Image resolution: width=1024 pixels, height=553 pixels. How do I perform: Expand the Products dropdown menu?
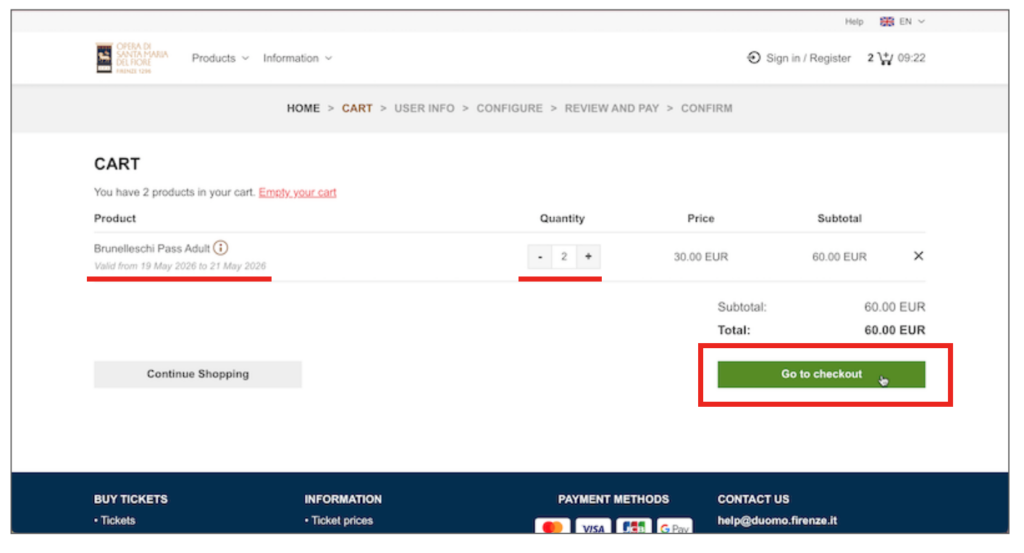[220, 58]
